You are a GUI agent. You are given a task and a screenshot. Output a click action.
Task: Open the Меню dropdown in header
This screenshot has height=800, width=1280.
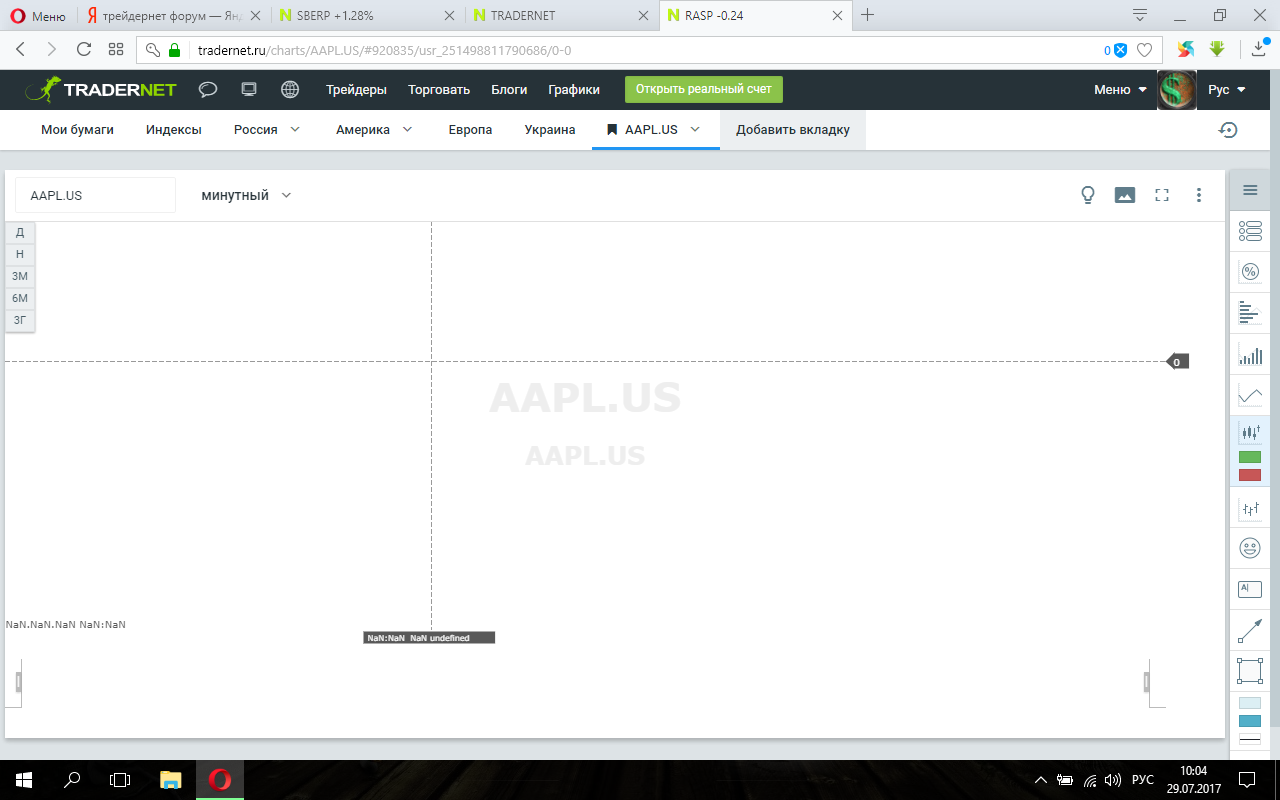tap(1120, 89)
